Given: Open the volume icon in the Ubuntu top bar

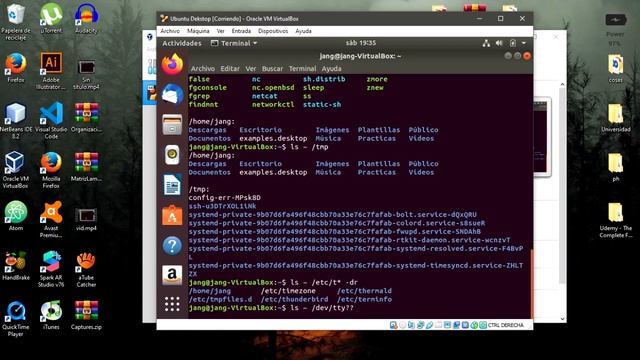Looking at the screenshot, I should tap(499, 43).
